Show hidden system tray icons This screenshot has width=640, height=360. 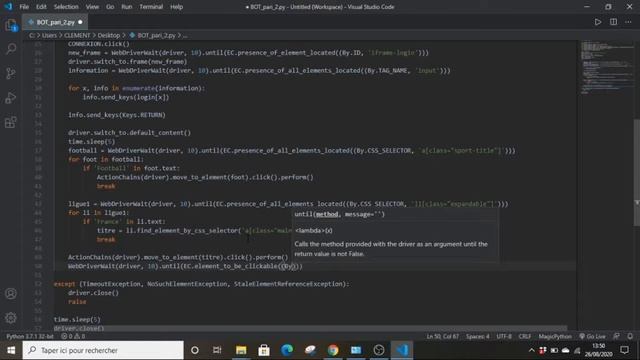pyautogui.click(x=531, y=350)
